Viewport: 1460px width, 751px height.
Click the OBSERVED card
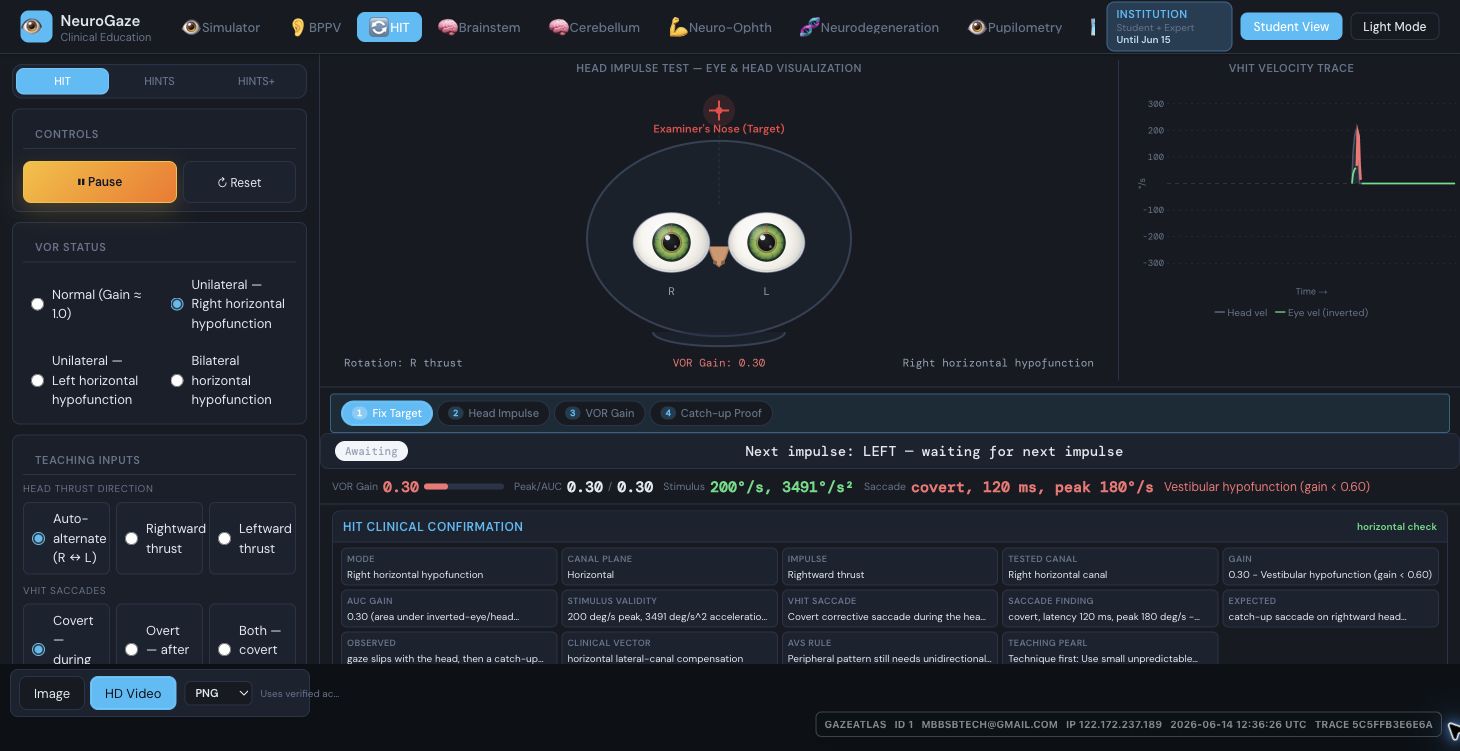click(449, 648)
